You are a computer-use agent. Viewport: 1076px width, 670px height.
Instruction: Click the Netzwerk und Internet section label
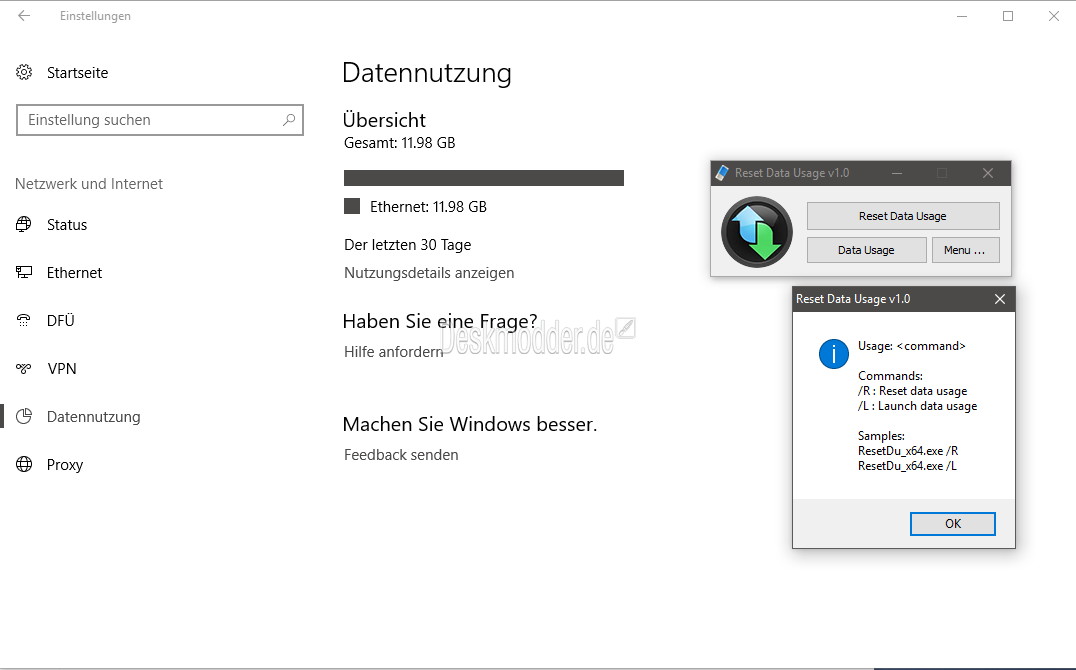pos(89,183)
